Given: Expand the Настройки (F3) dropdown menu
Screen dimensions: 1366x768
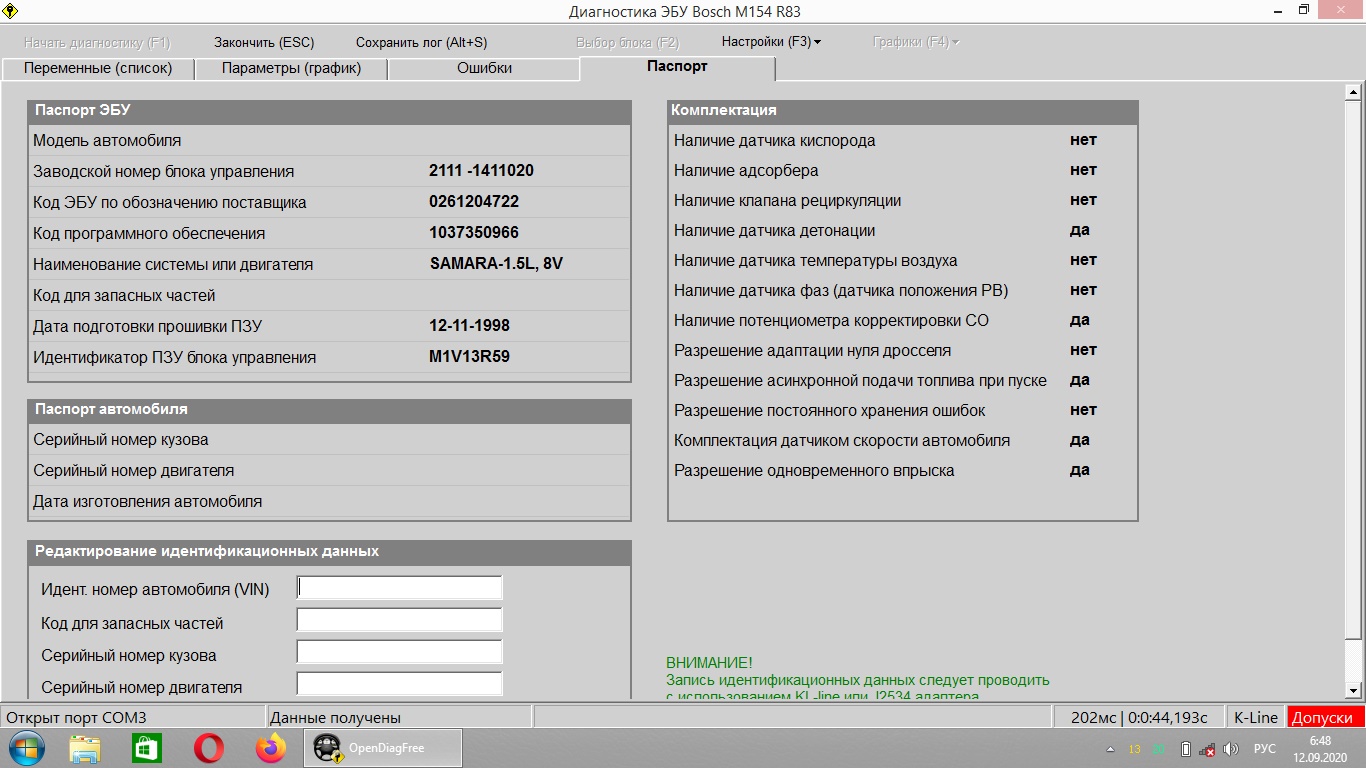Looking at the screenshot, I should (771, 42).
